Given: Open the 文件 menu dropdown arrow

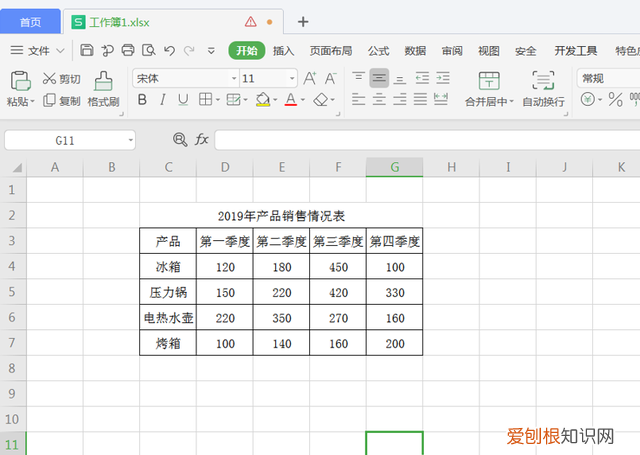Looking at the screenshot, I should pyautogui.click(x=60, y=51).
